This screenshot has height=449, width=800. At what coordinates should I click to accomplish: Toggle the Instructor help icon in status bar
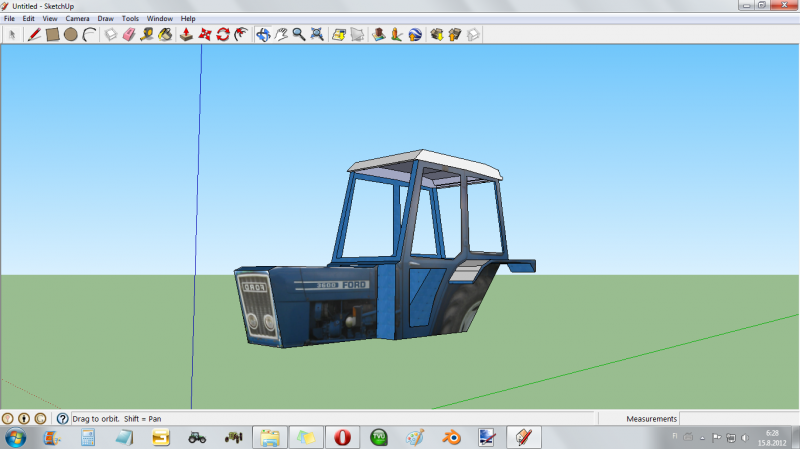62,419
